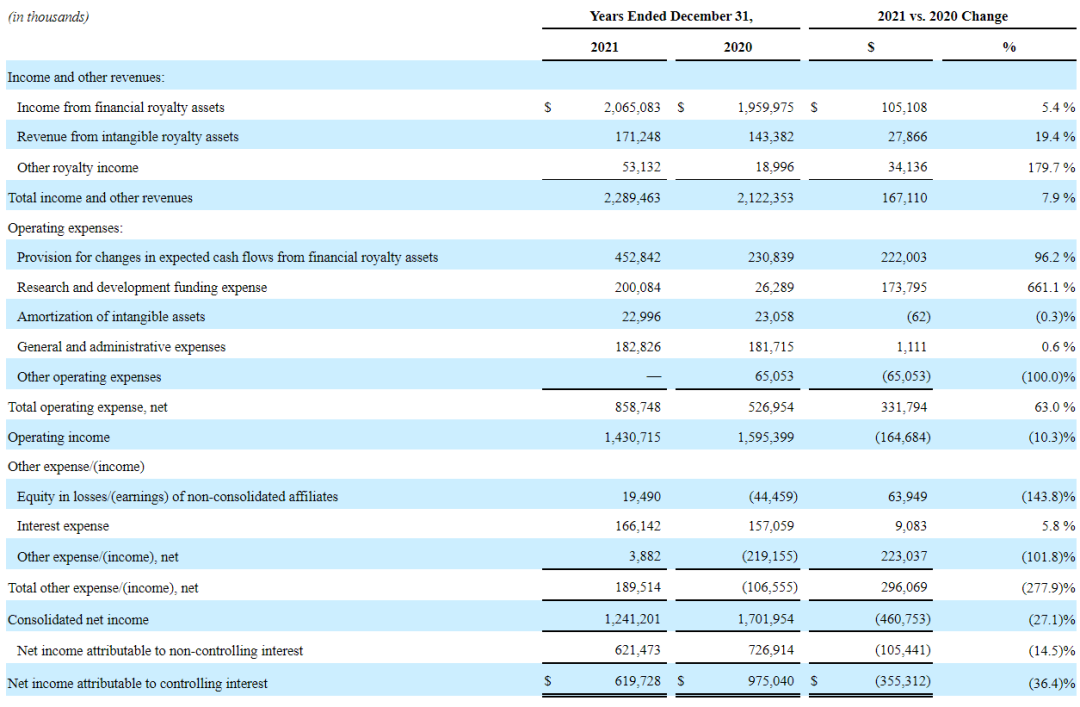Select 'Total other expense/(income), net' label
Screen dimensions: 1080x707
click(103, 588)
